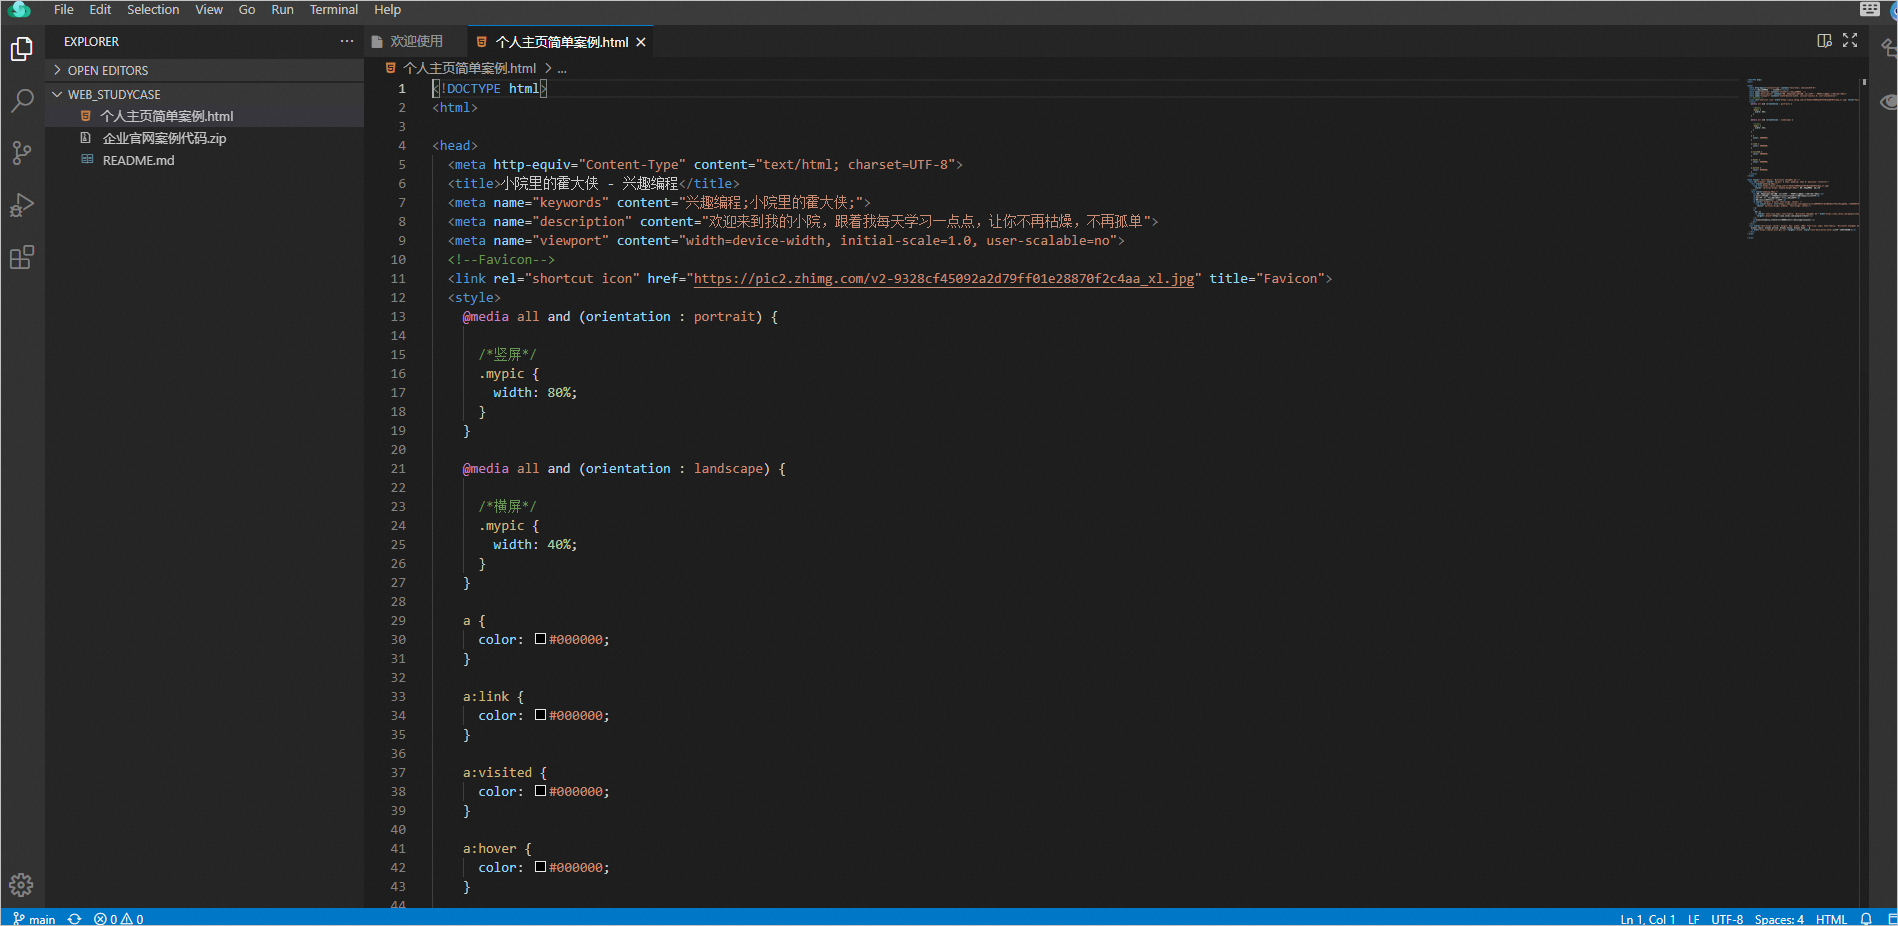Open the Edit menu

pos(100,10)
